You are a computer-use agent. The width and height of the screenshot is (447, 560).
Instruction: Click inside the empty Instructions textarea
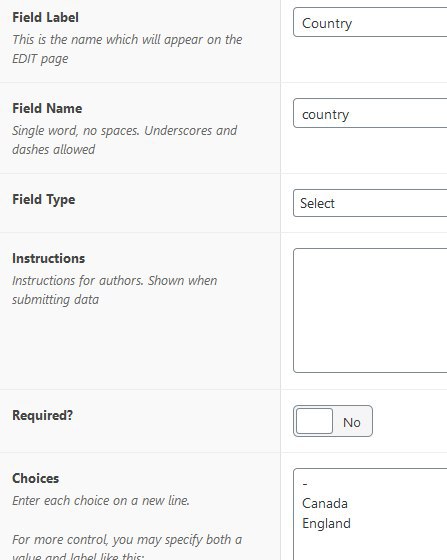click(370, 310)
